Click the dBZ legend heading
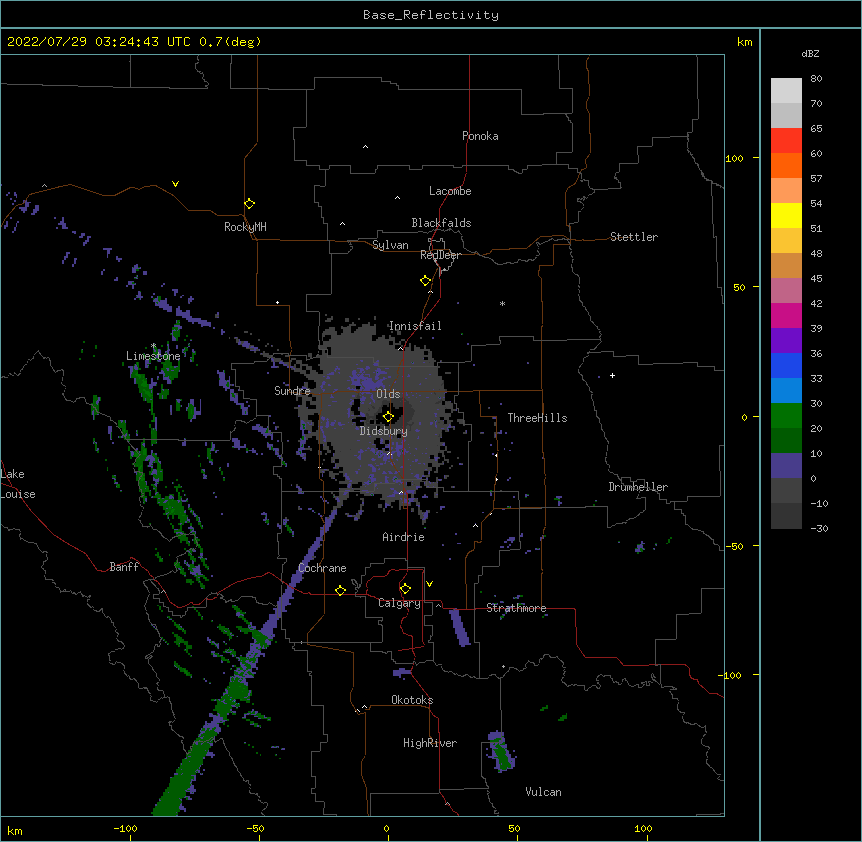862x842 pixels. coord(810,54)
